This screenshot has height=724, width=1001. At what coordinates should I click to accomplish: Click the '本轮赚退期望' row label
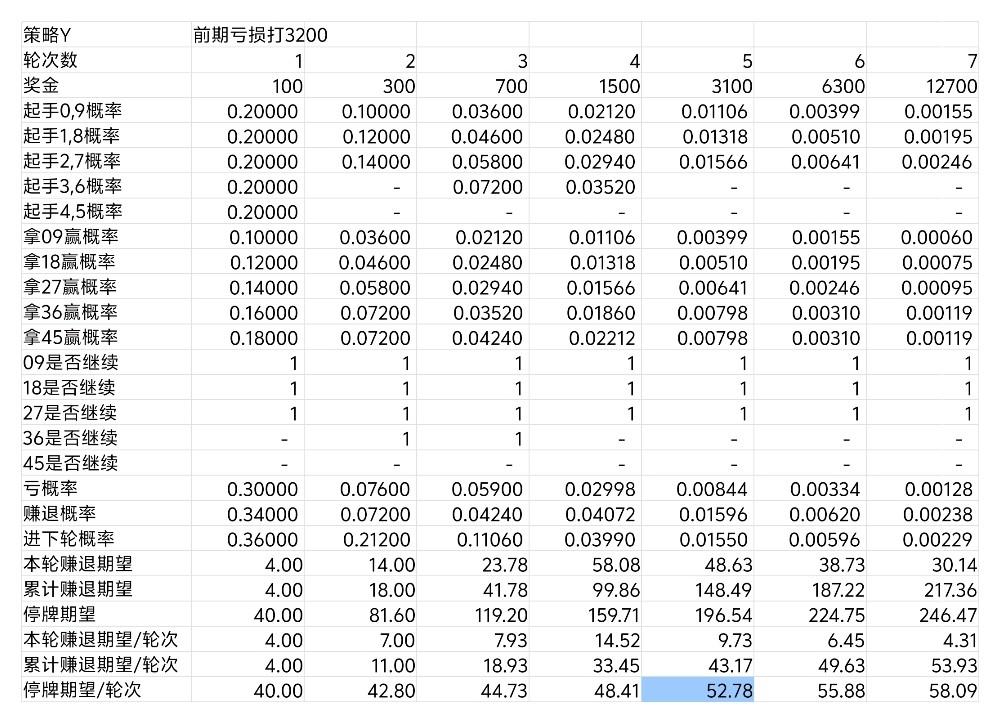[78, 564]
